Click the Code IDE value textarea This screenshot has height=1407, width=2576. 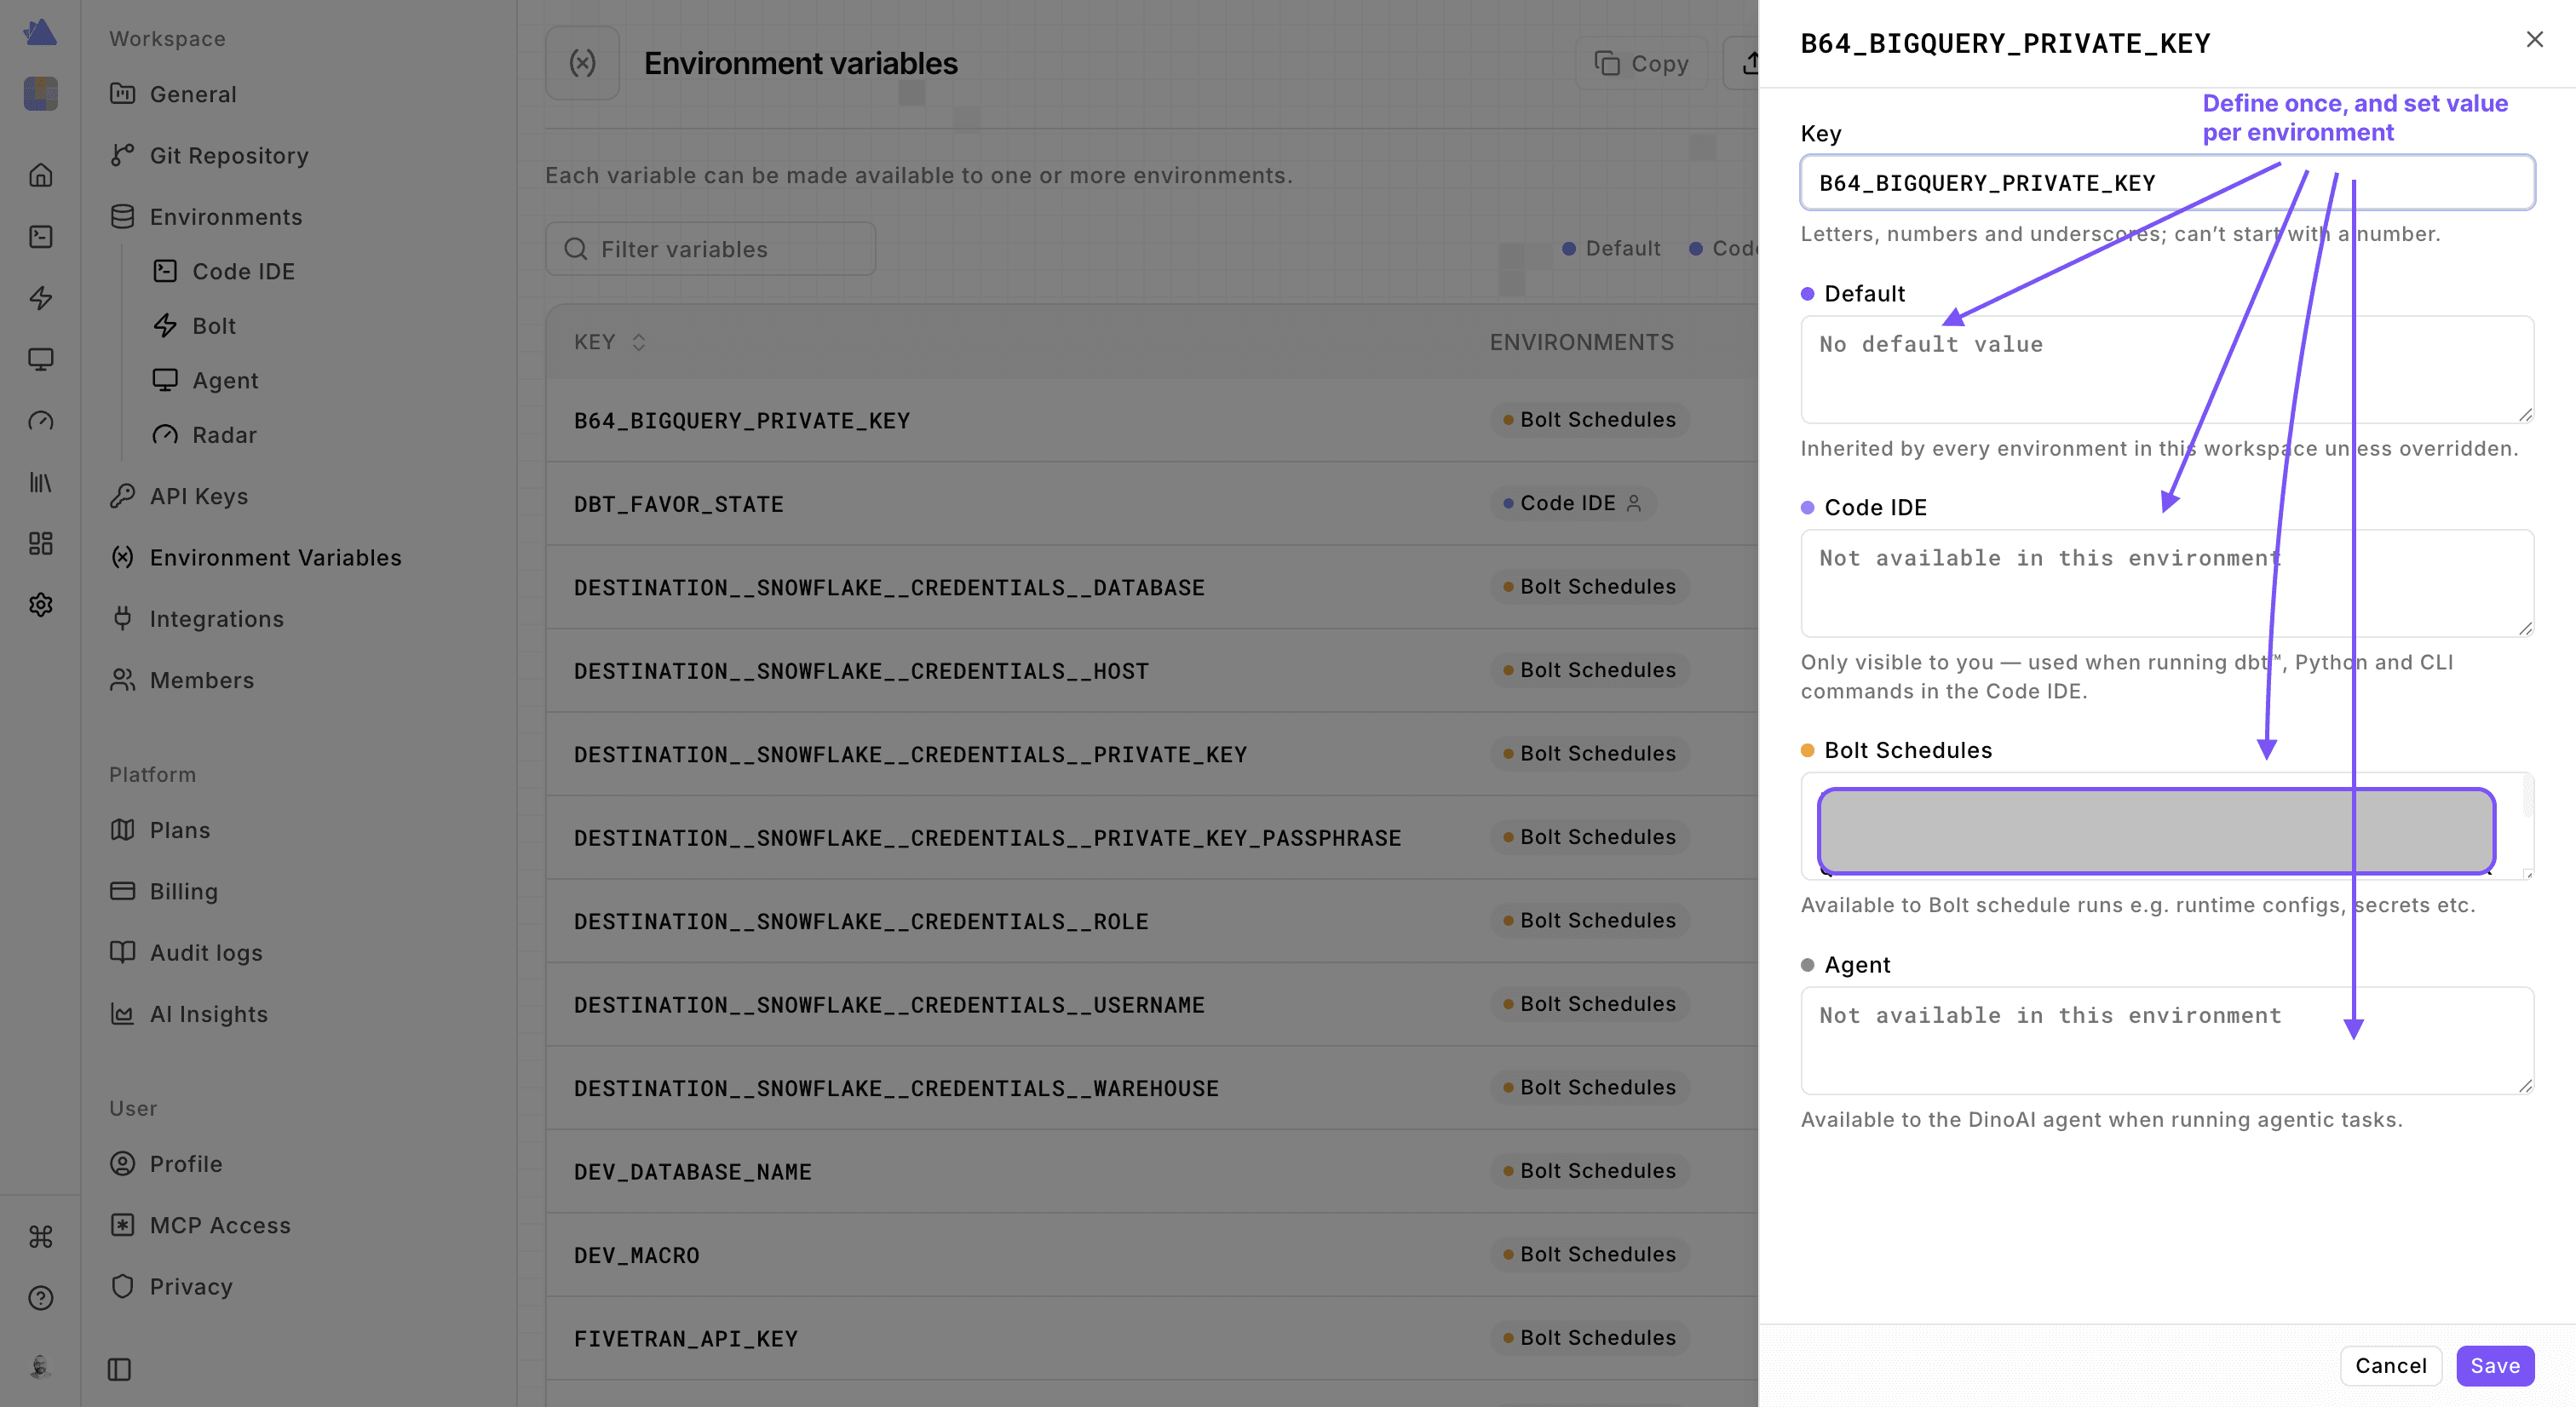pyautogui.click(x=2167, y=583)
